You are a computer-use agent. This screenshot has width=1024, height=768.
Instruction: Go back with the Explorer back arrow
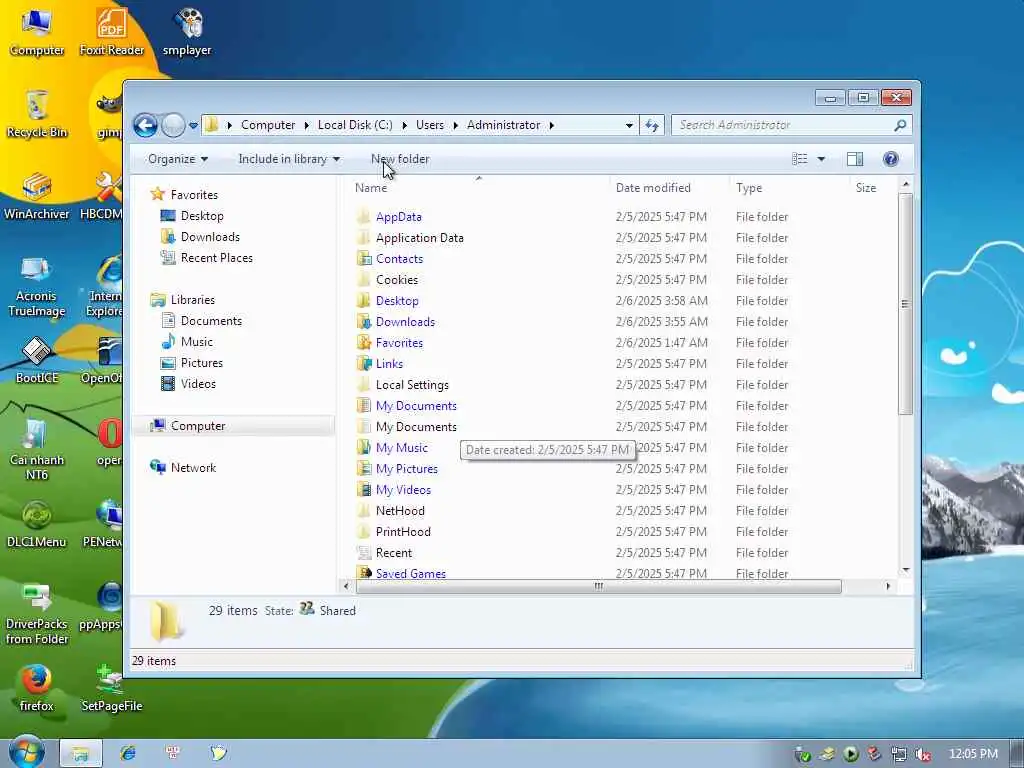click(145, 125)
